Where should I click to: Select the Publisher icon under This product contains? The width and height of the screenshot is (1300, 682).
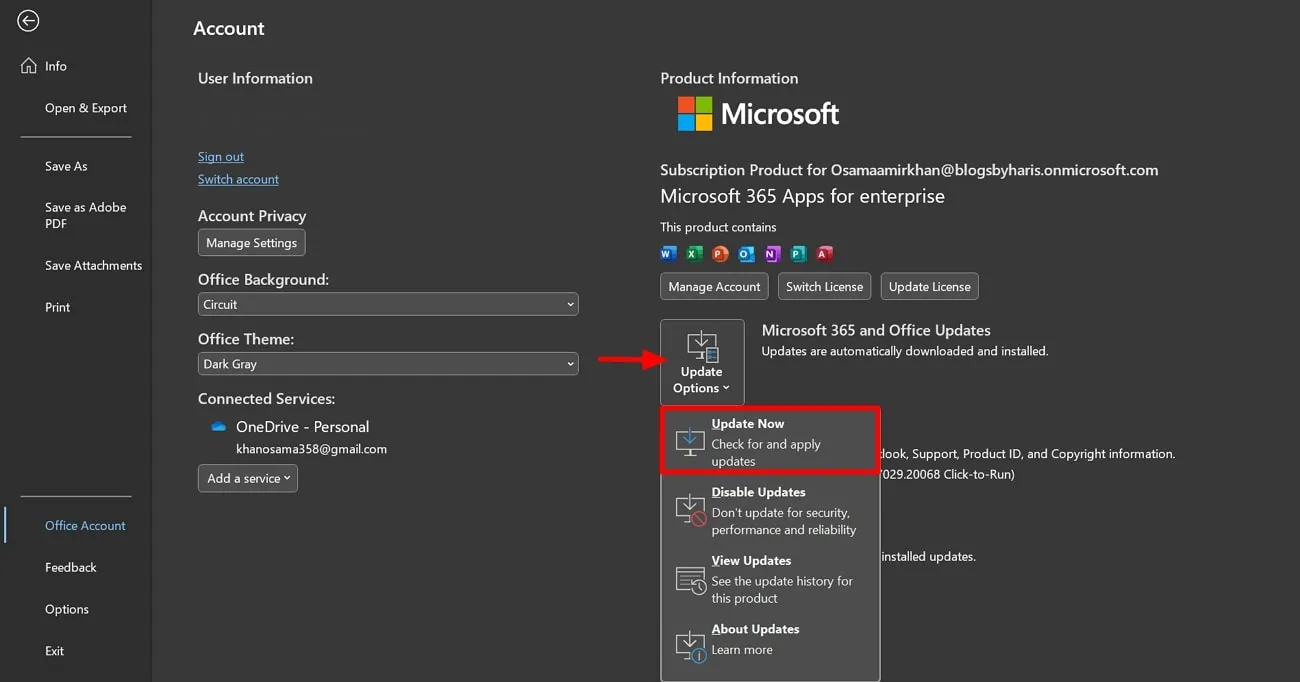tap(798, 253)
